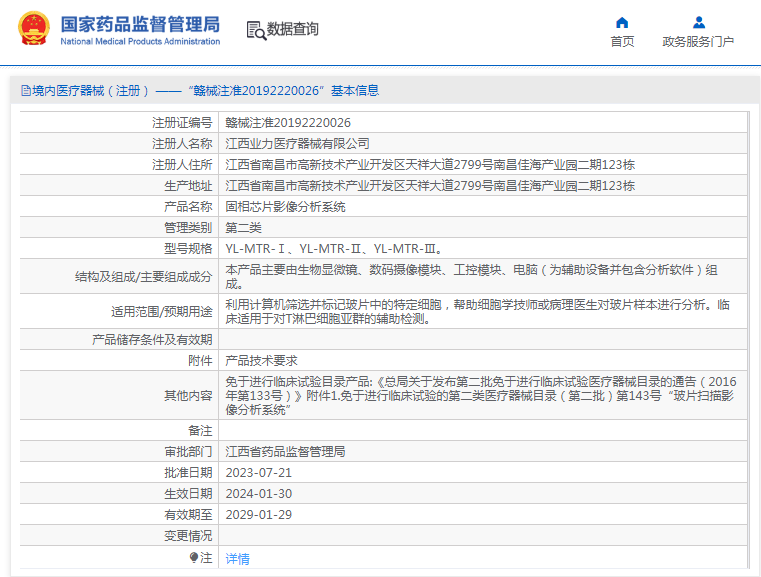Click National Medical Products Administration subtitle
This screenshot has width=761, height=577.
140,42
